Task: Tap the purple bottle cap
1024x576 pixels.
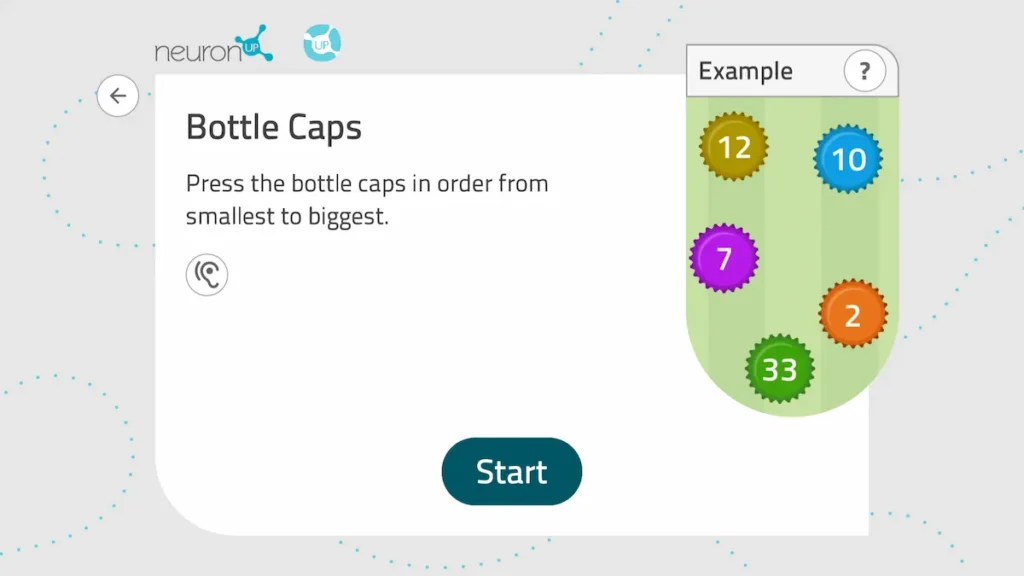Action: [x=725, y=257]
